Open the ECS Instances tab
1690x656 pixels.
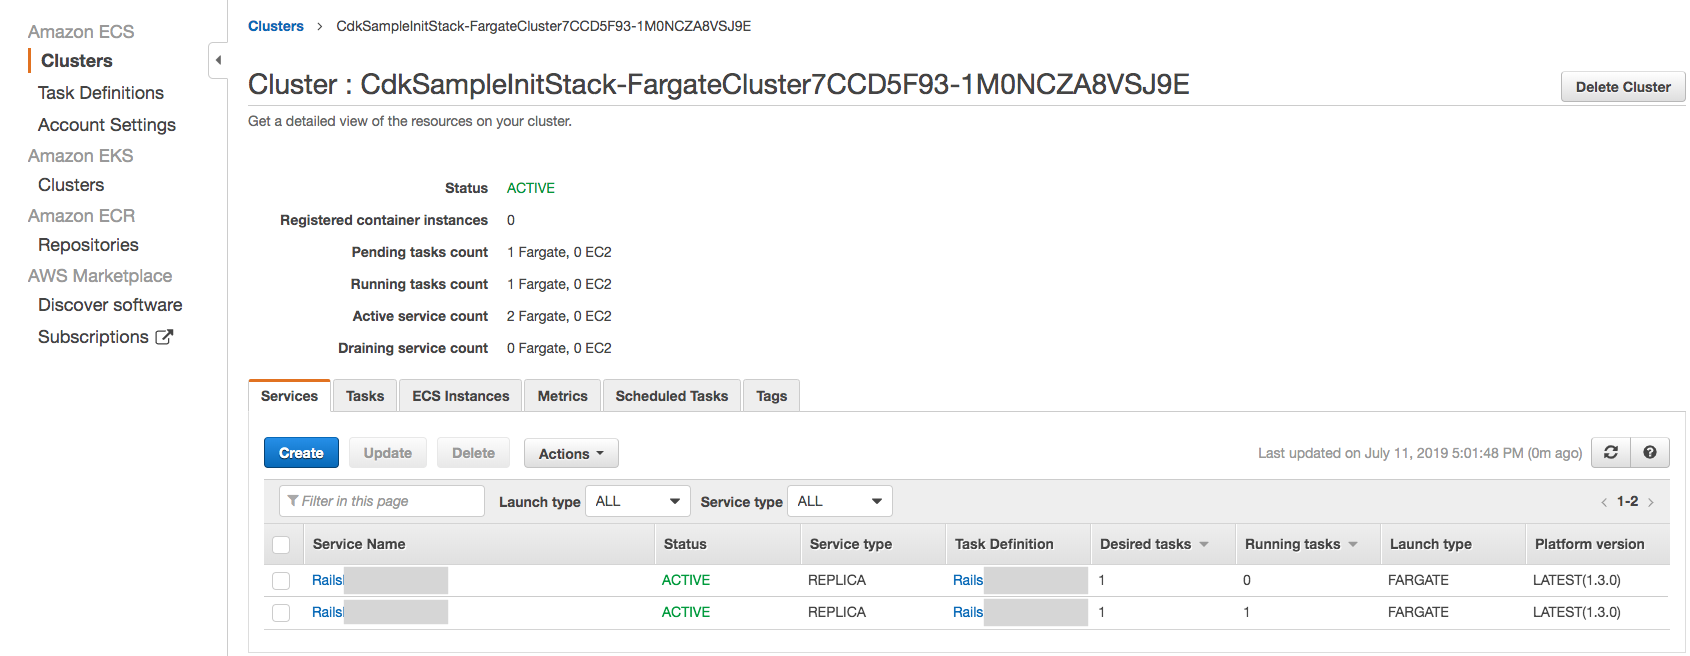coord(461,396)
